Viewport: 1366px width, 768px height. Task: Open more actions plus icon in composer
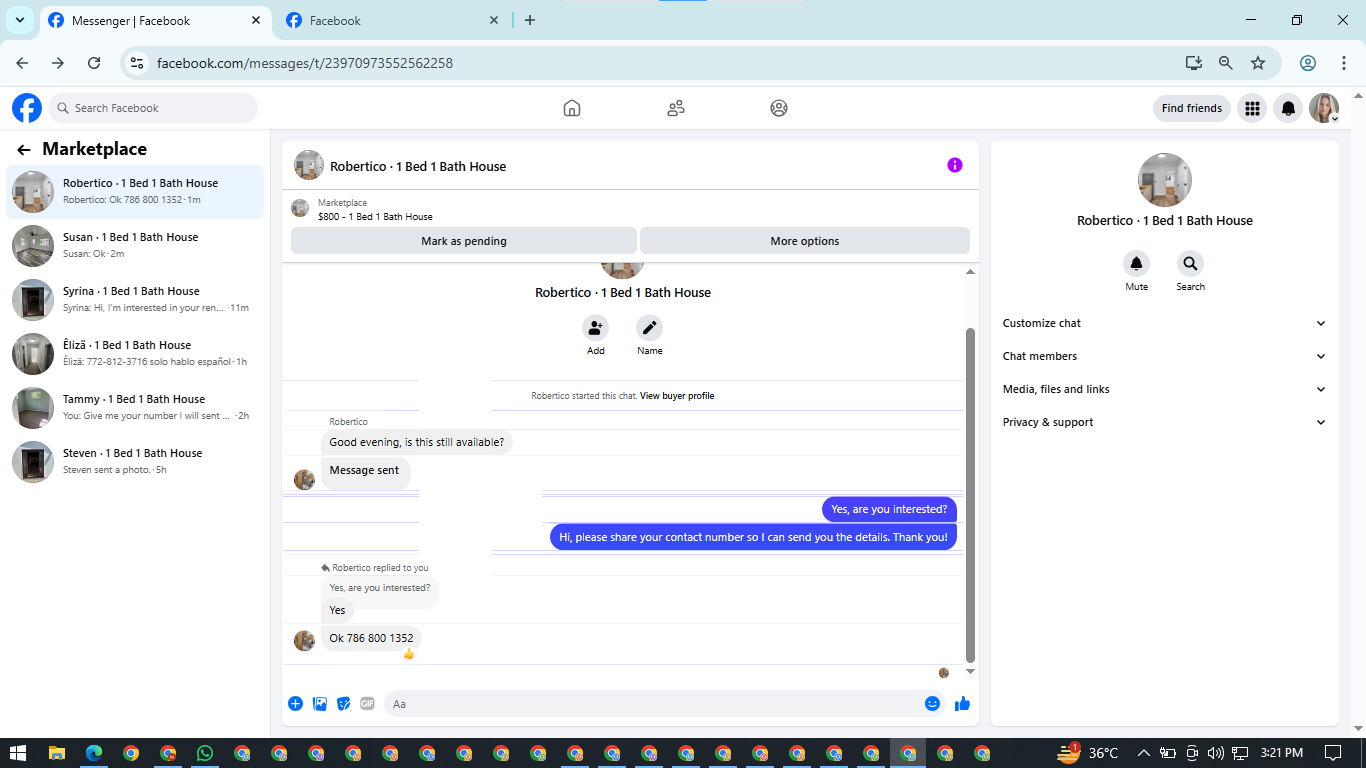tap(295, 704)
